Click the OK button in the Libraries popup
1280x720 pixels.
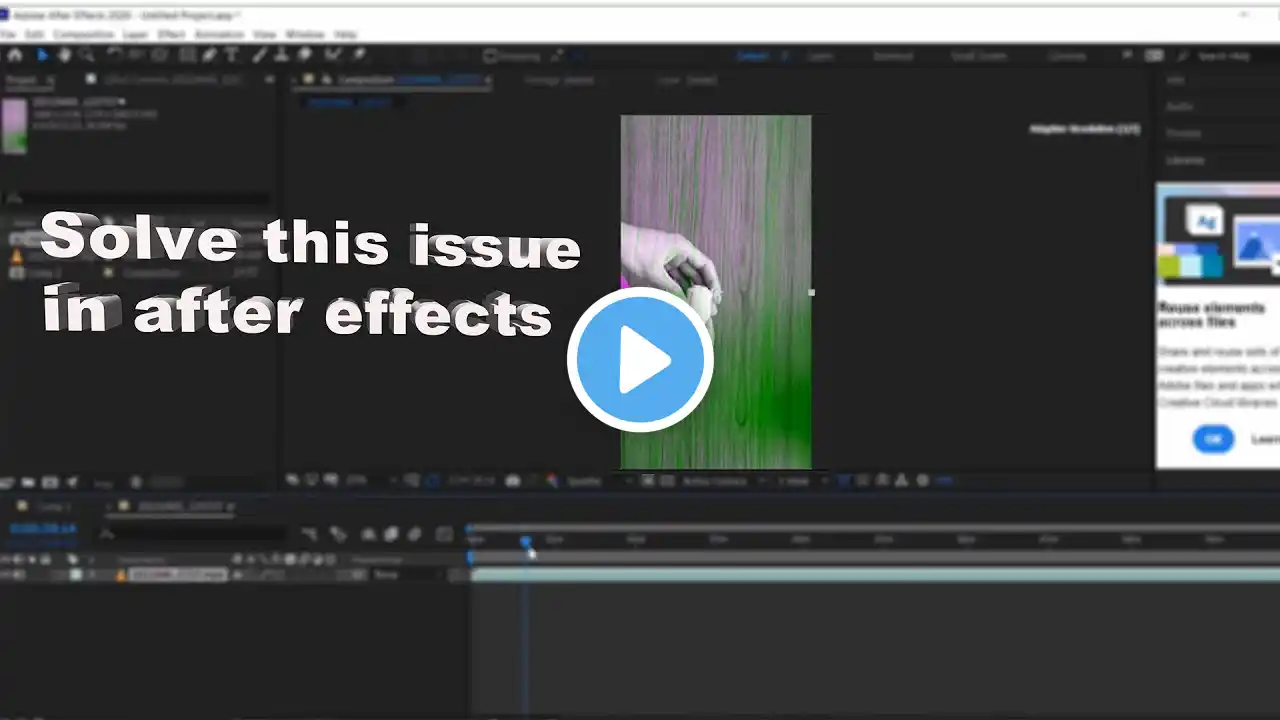point(1213,439)
